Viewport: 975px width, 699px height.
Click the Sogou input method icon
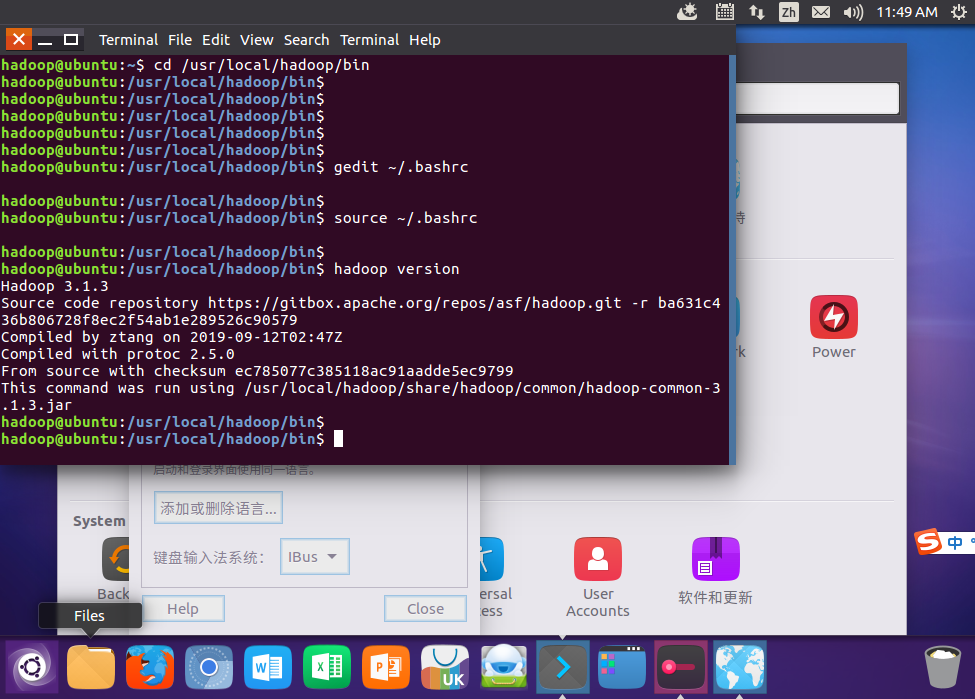coord(928,542)
